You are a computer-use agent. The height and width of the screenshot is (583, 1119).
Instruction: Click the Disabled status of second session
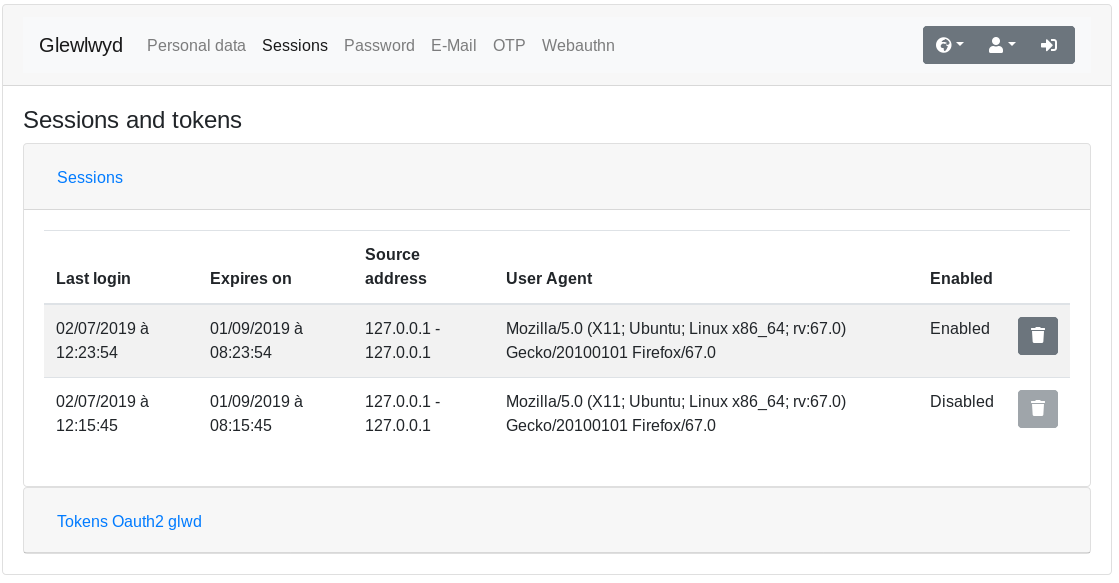pyautogui.click(x=961, y=401)
